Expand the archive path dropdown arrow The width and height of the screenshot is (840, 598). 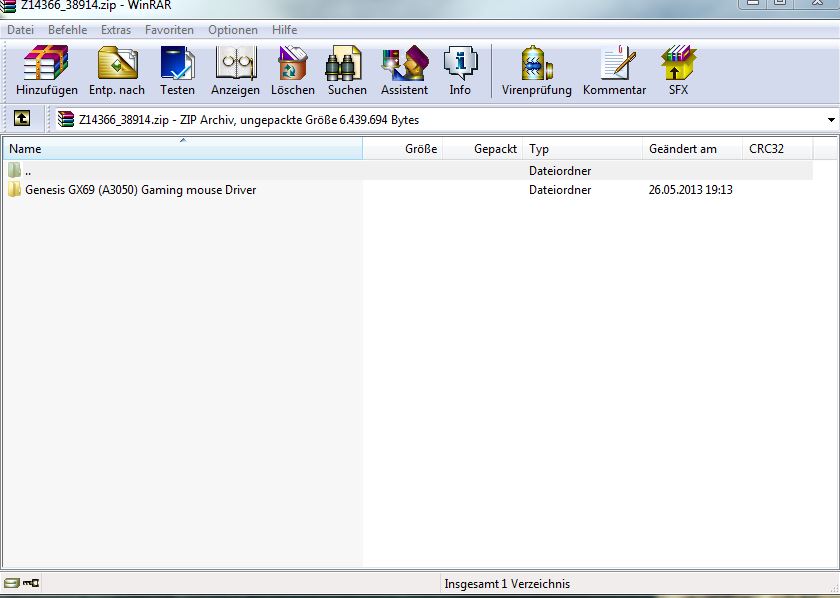click(x=831, y=119)
